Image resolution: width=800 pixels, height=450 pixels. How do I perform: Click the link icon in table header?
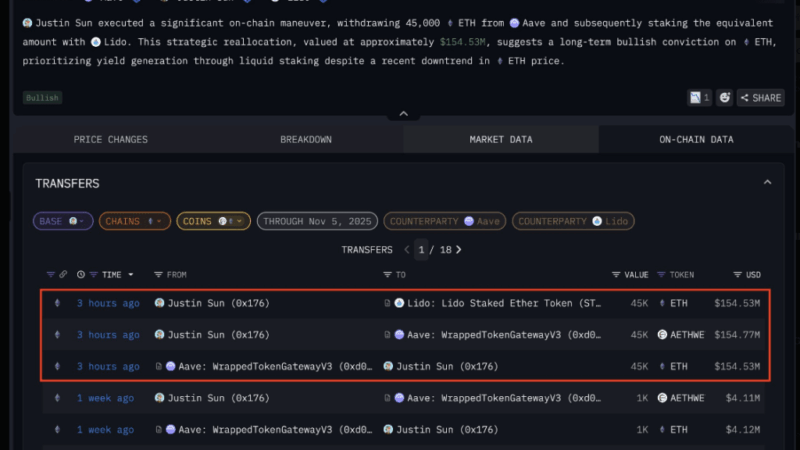tap(63, 274)
